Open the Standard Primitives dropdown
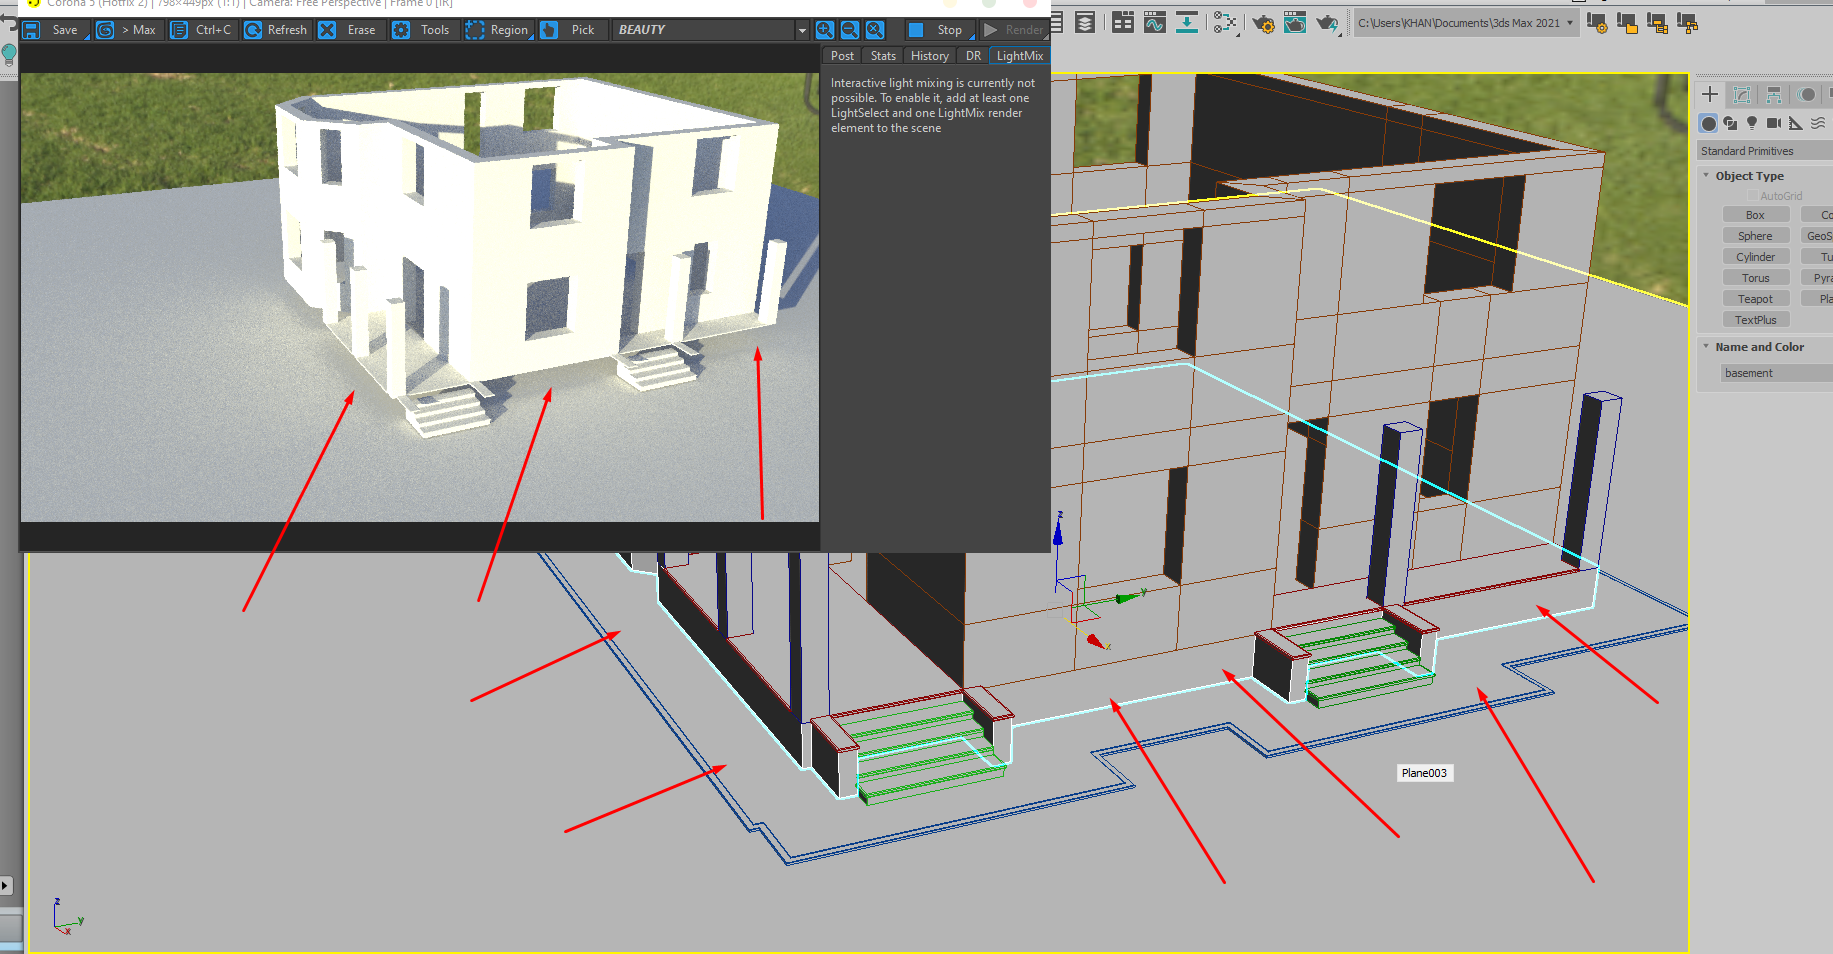 1765,151
